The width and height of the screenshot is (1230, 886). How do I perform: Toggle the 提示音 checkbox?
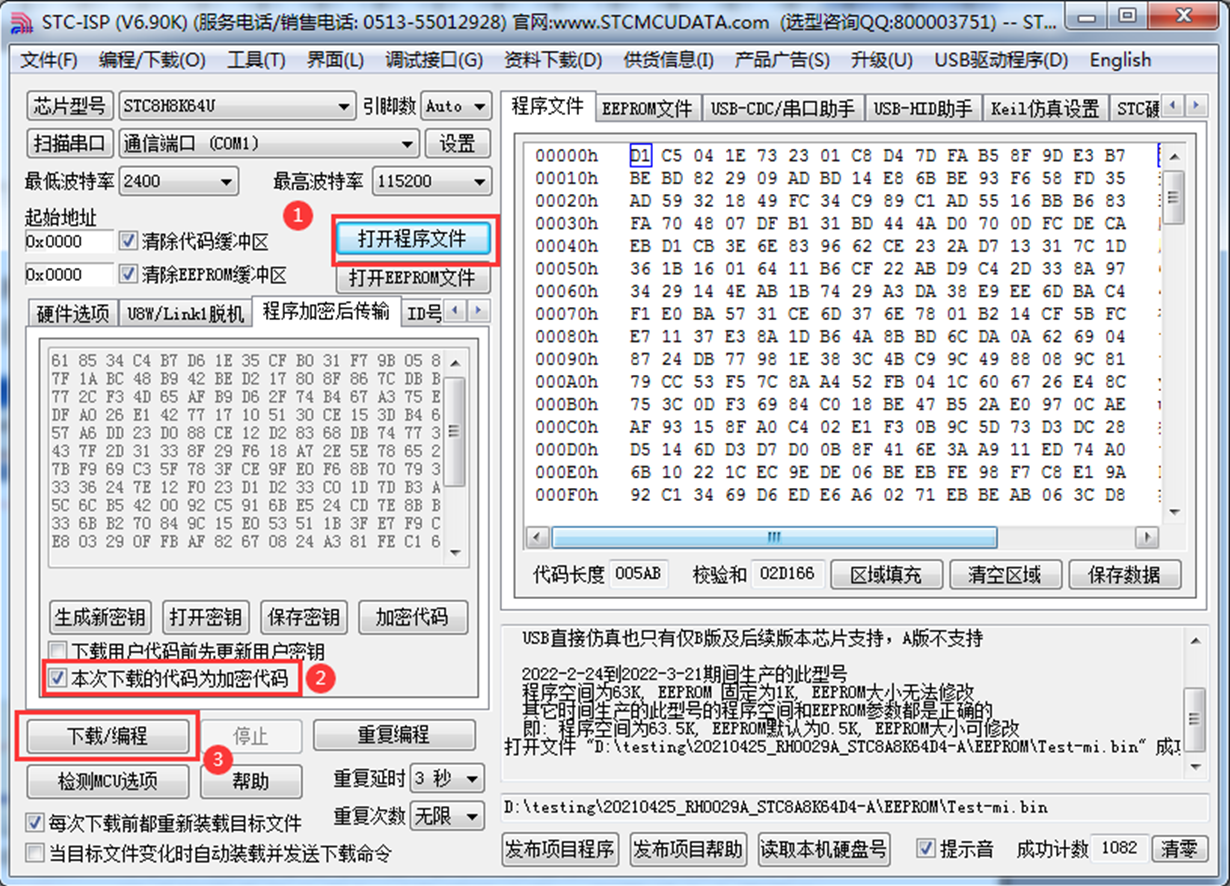coord(926,848)
